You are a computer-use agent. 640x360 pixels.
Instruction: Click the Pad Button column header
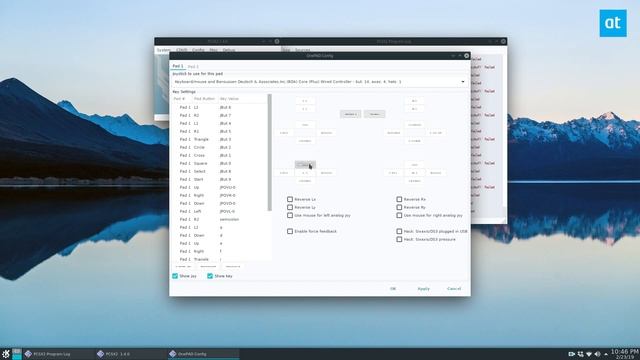coord(204,99)
